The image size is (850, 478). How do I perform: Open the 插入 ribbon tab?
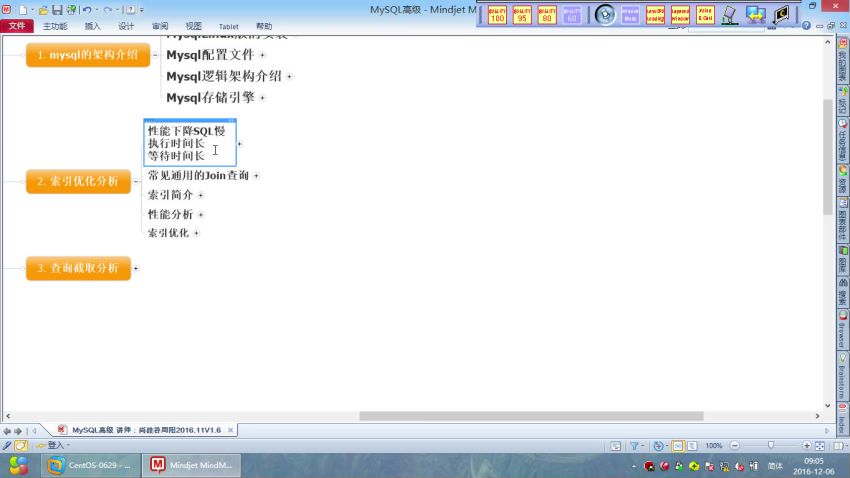coord(92,26)
